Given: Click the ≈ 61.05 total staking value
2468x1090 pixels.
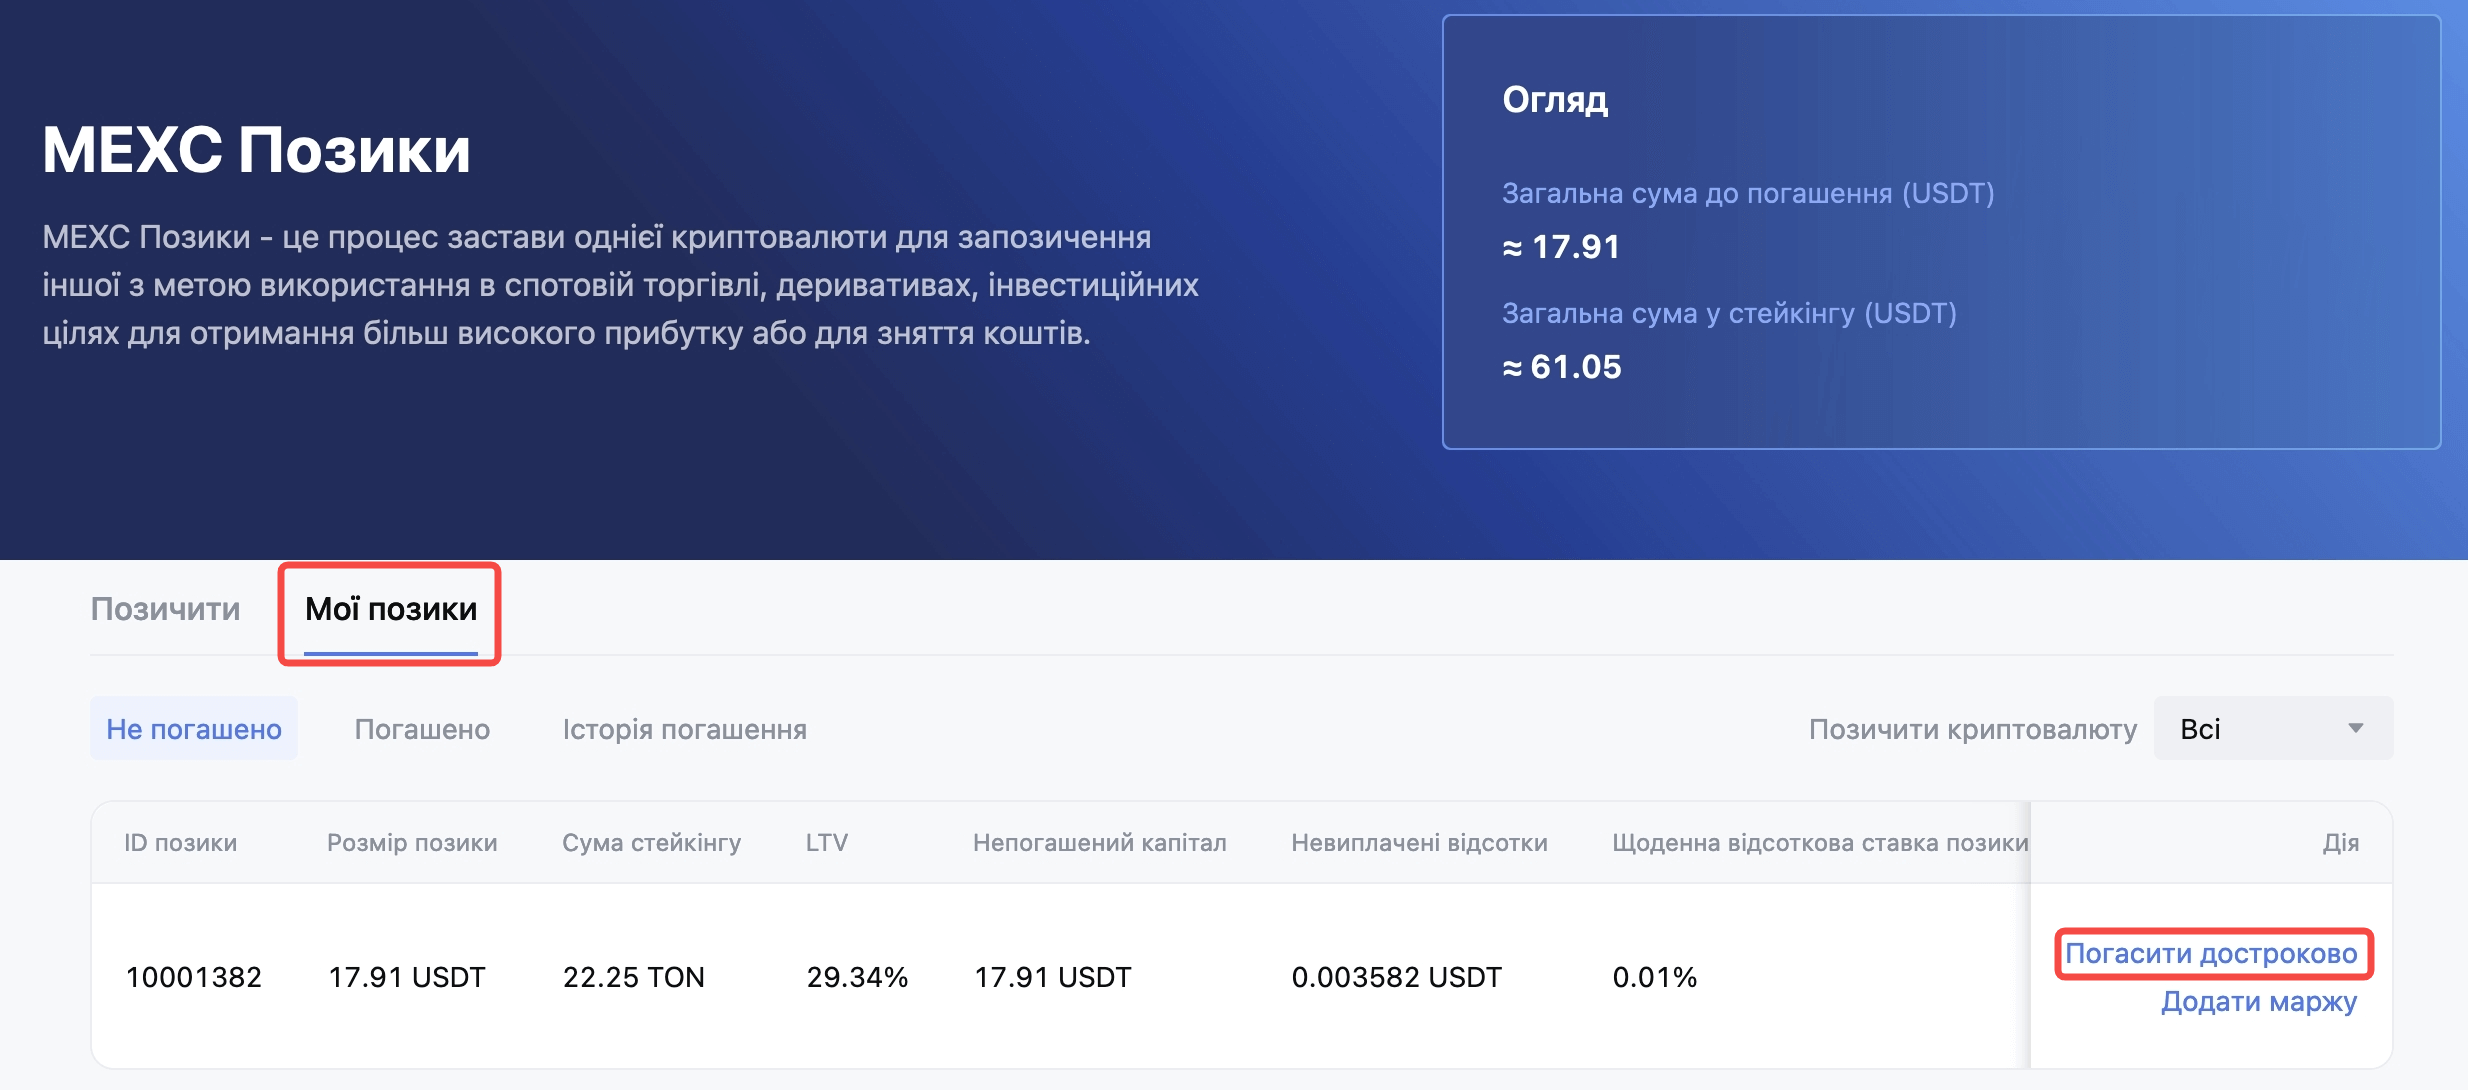Looking at the screenshot, I should point(1562,367).
